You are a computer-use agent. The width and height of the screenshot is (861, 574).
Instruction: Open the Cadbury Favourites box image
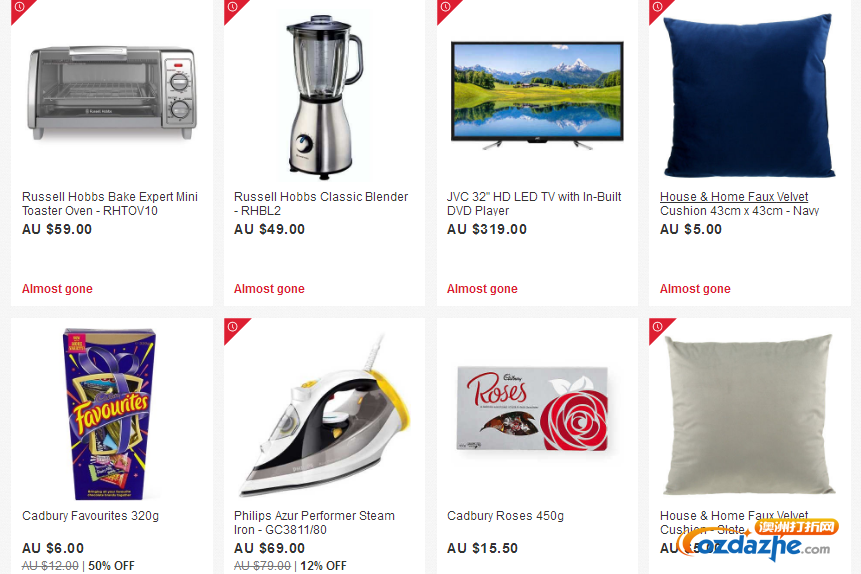(x=111, y=414)
